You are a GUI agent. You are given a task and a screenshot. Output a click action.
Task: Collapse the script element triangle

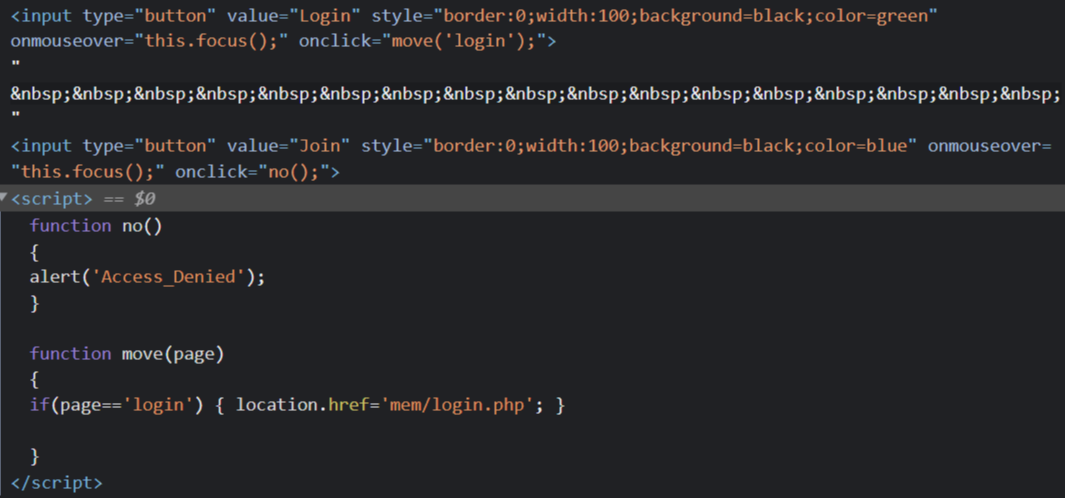point(4,198)
